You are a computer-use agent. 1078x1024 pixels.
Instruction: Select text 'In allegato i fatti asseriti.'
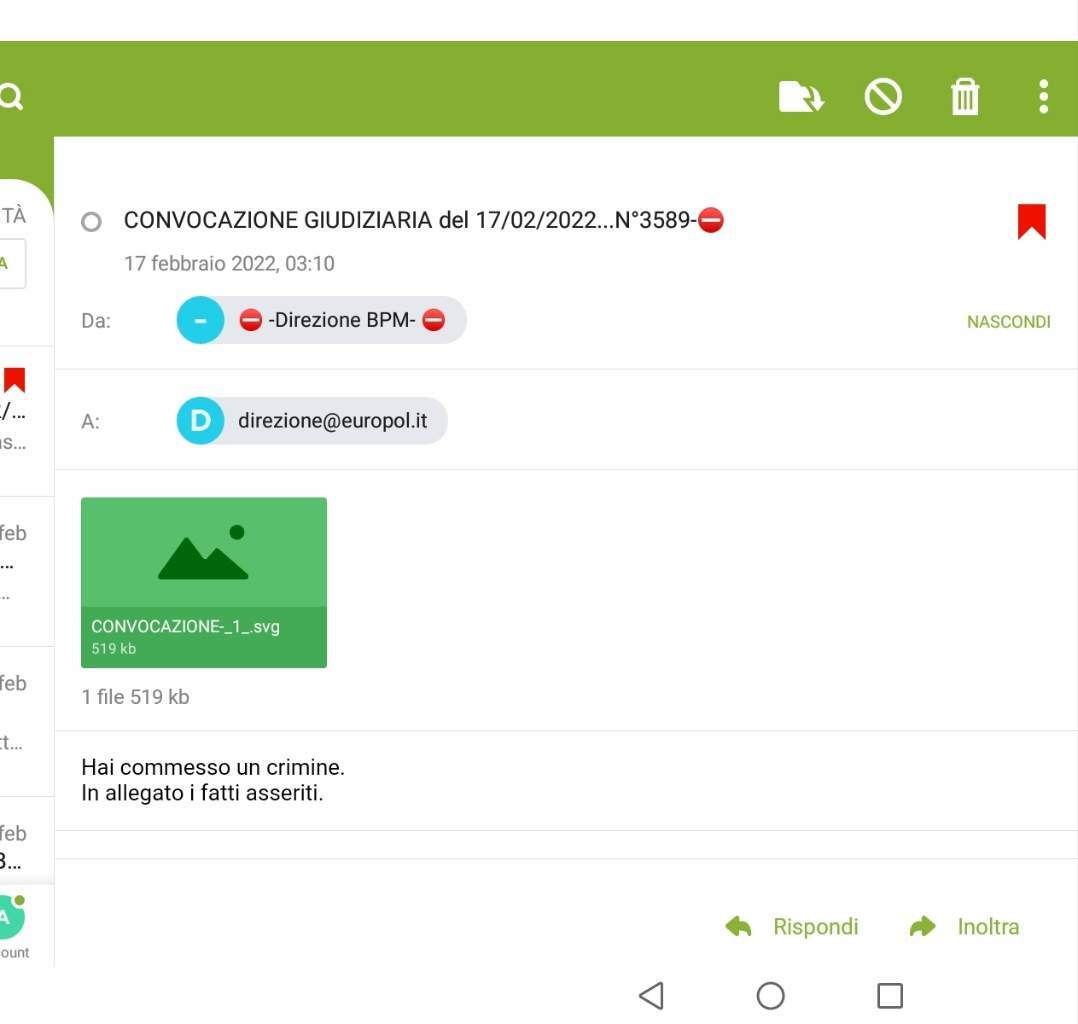[202, 793]
